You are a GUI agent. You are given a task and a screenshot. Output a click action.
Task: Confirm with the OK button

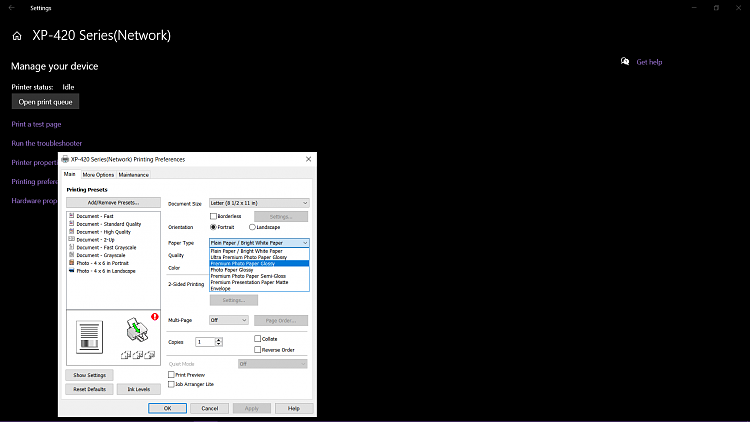(167, 408)
